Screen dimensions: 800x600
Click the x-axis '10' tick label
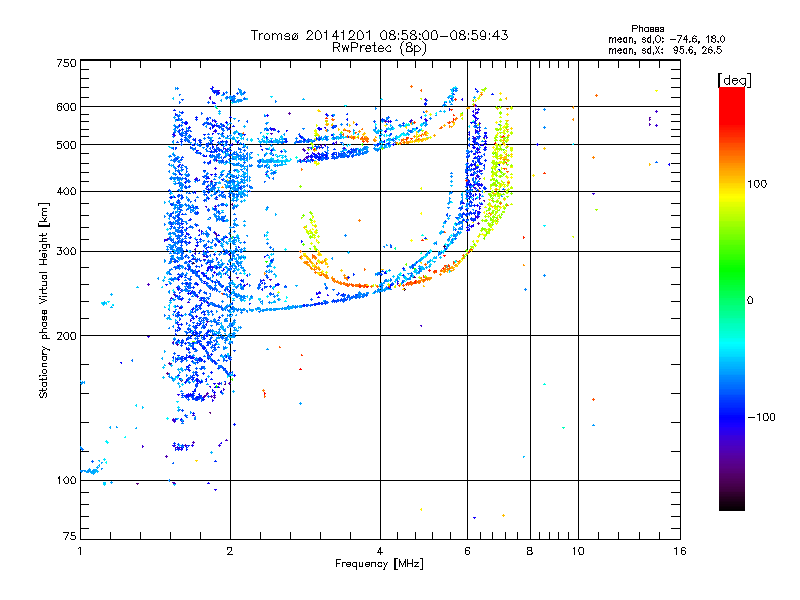578,551
